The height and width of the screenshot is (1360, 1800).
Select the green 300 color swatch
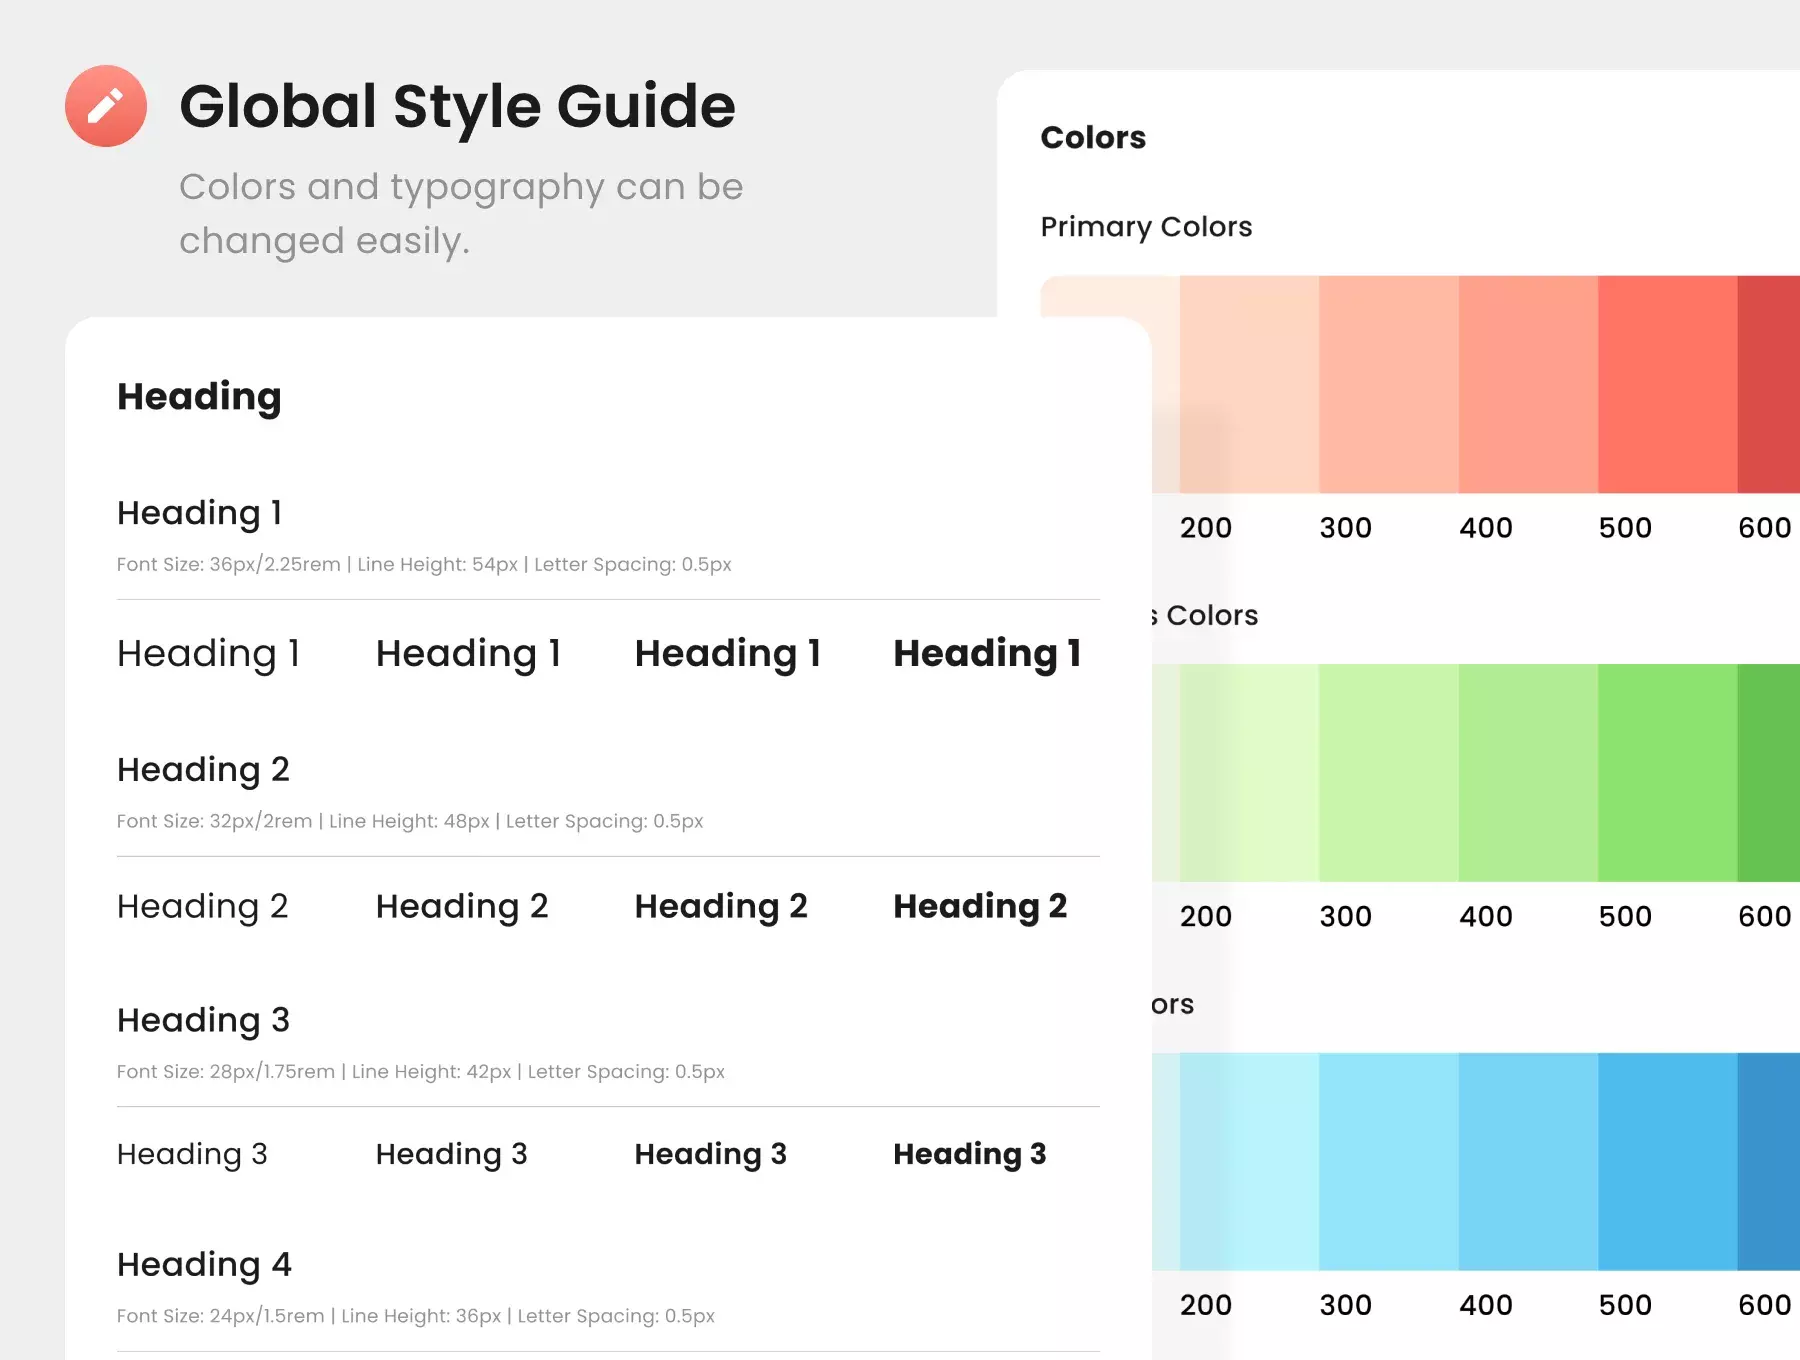tap(1388, 773)
